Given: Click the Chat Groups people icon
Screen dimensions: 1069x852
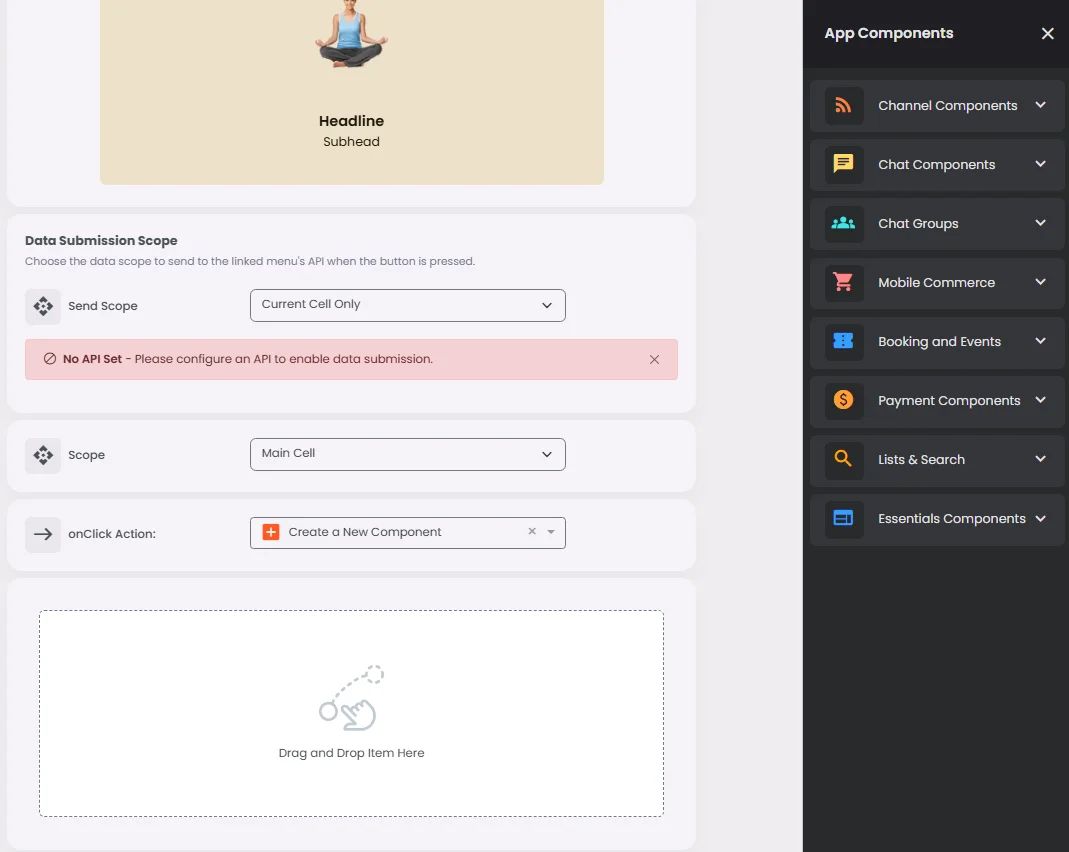Looking at the screenshot, I should click(x=843, y=224).
